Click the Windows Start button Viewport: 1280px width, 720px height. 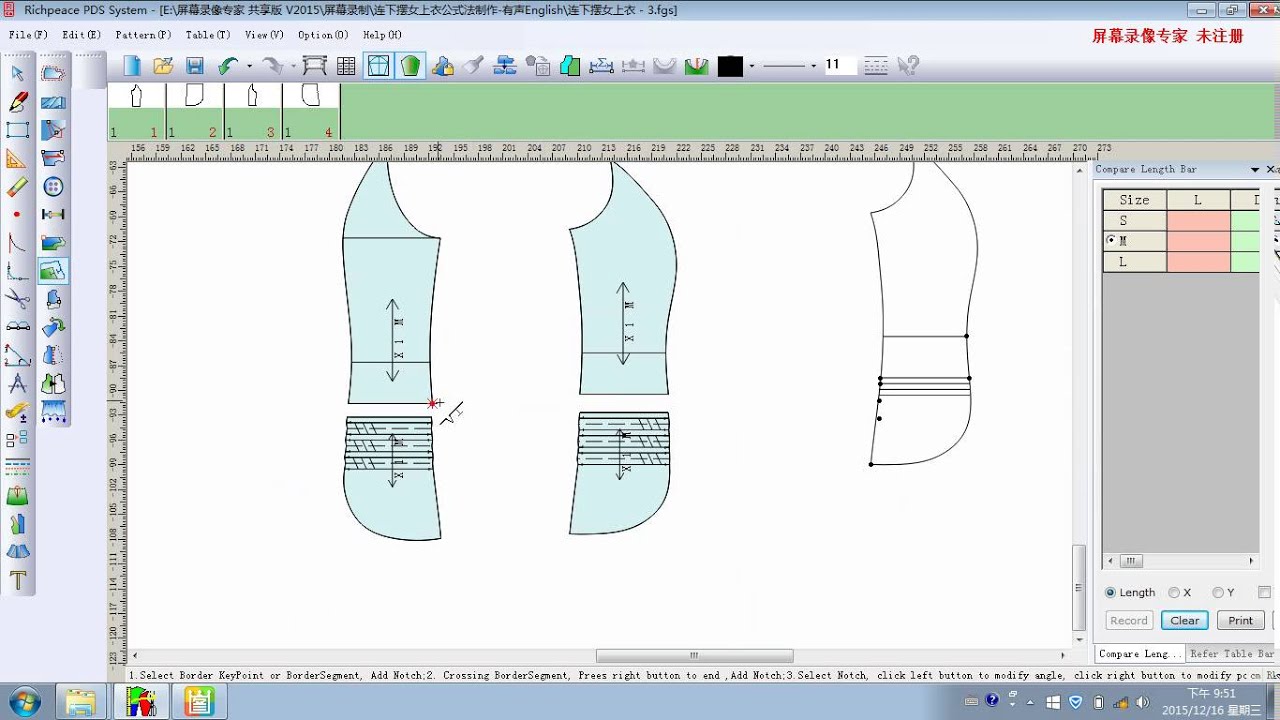[x=23, y=701]
